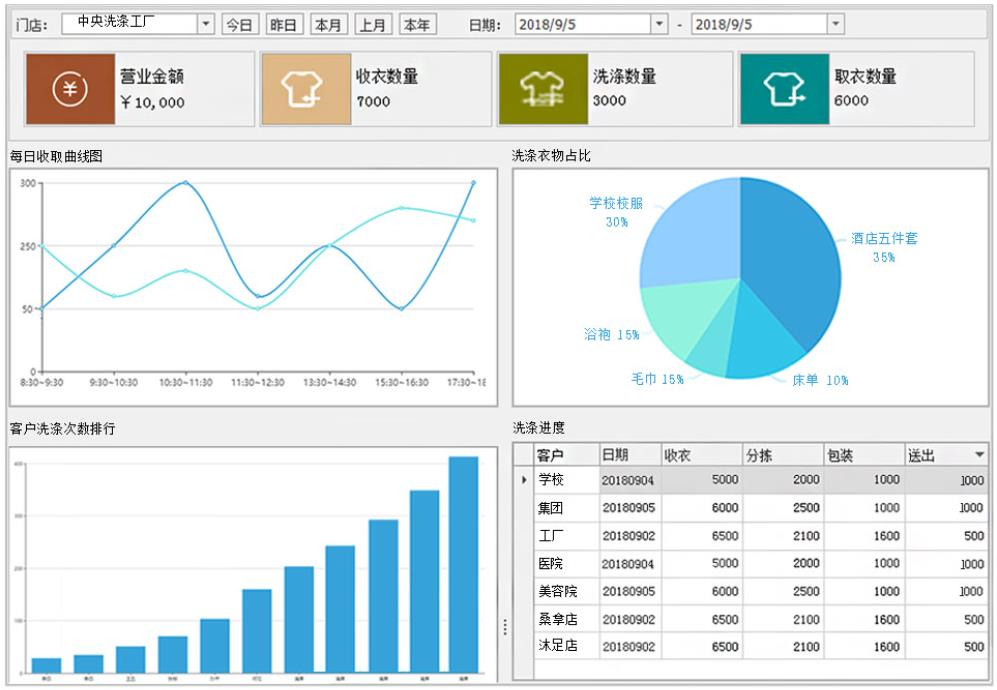Click the 今日 button
Image resolution: width=997 pixels, height=690 pixels.
point(239,25)
